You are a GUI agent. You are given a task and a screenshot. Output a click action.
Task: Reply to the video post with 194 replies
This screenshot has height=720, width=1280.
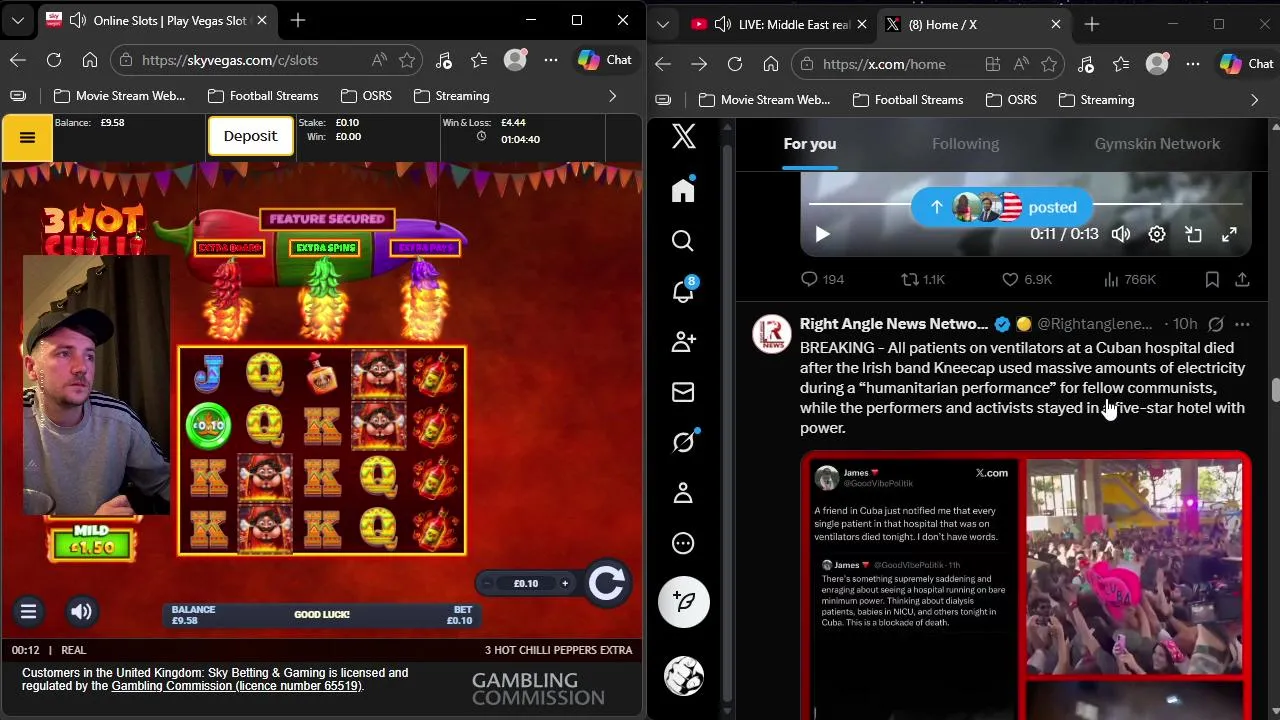point(822,280)
